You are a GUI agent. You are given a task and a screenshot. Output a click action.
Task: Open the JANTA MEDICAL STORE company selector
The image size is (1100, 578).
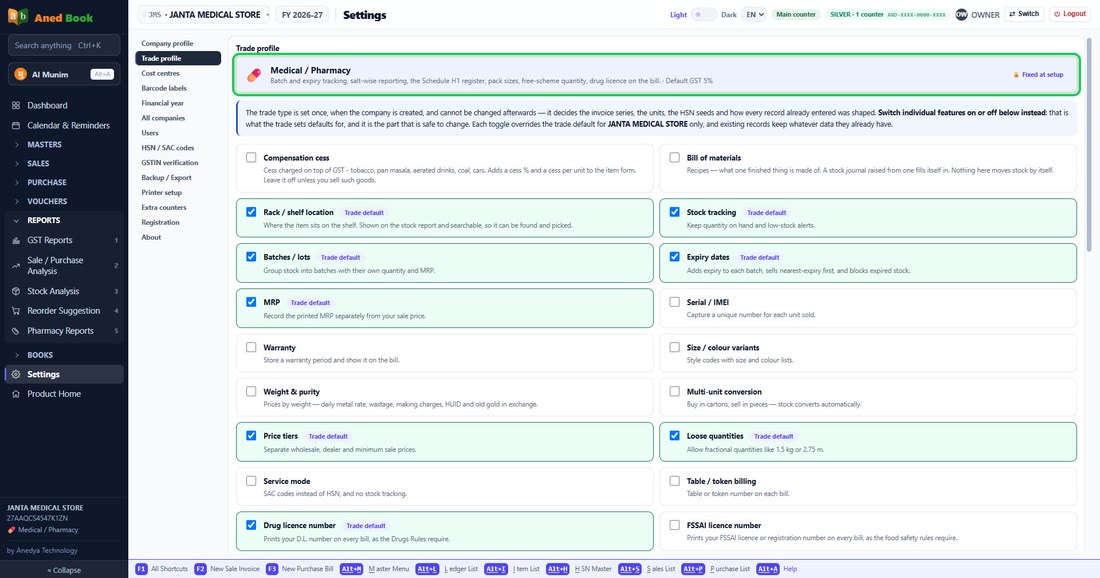pos(204,15)
